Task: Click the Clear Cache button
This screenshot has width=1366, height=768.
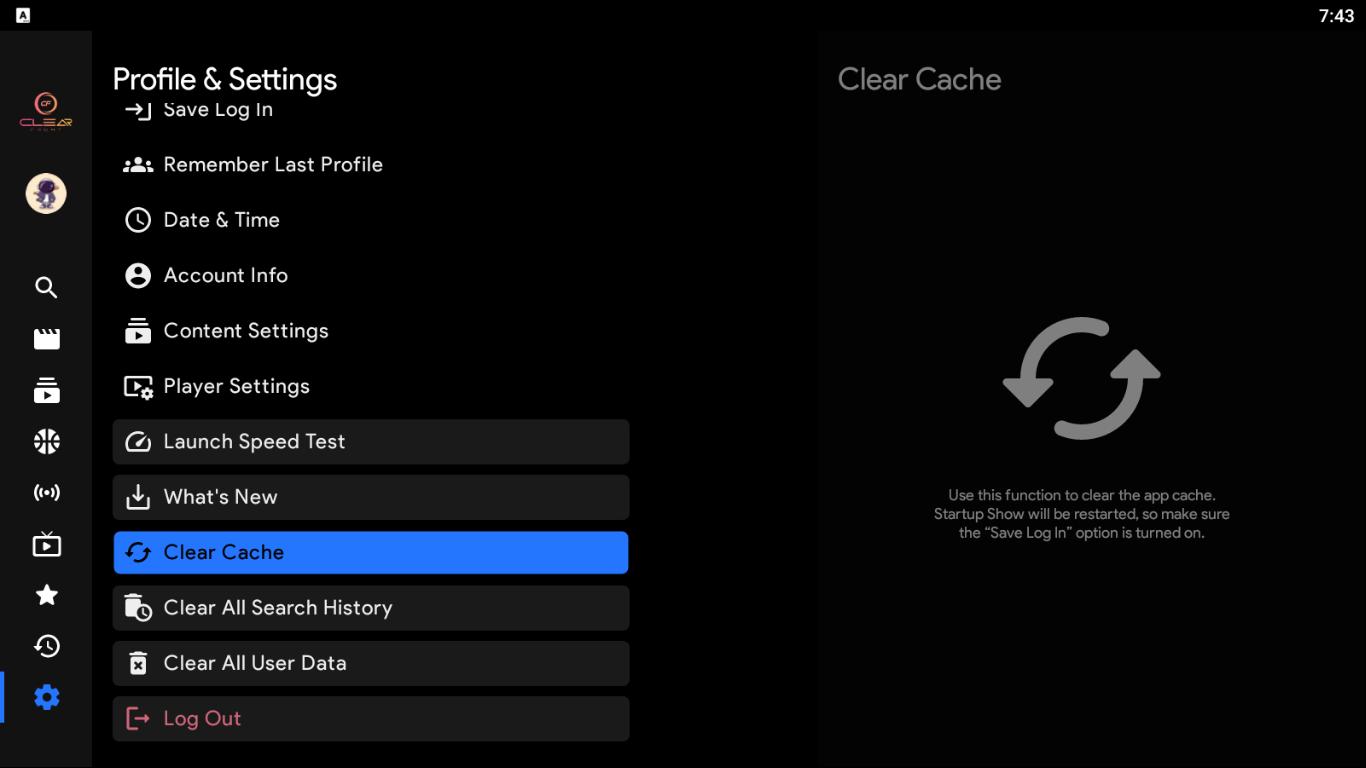Action: click(371, 553)
